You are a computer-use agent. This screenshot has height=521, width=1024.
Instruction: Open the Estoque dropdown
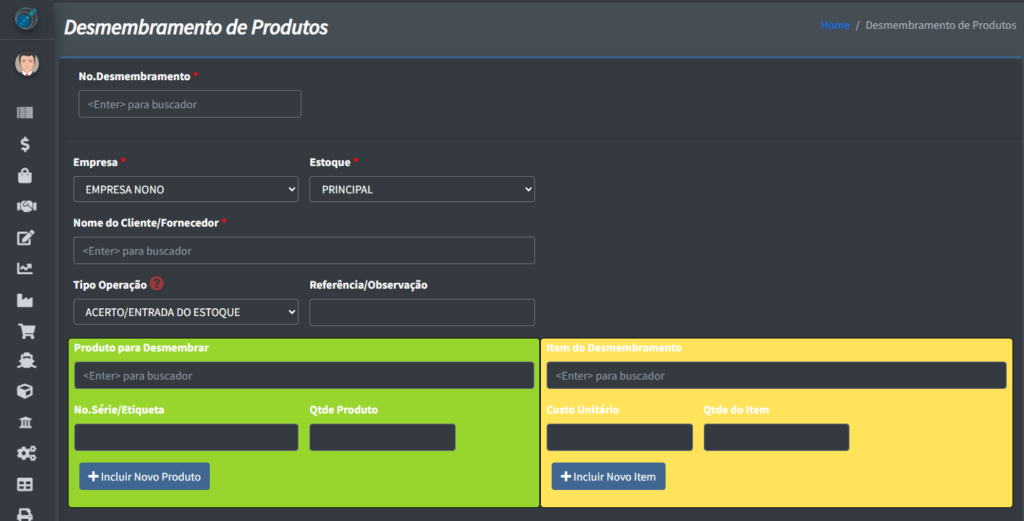pyautogui.click(x=422, y=189)
